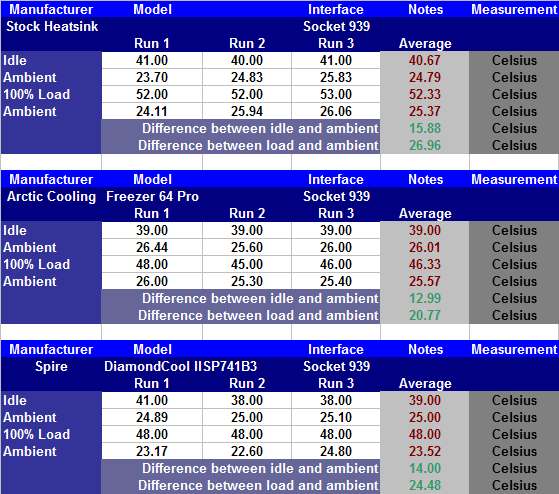Select the 26.96 difference value

pyautogui.click(x=425, y=145)
